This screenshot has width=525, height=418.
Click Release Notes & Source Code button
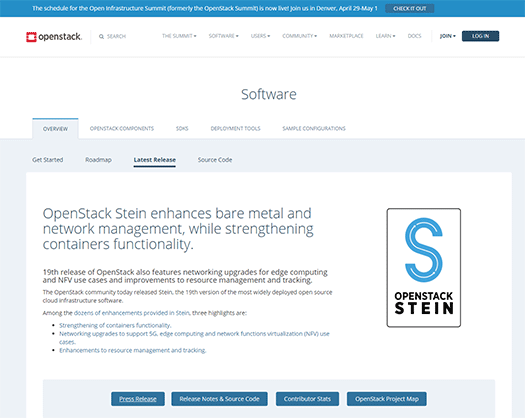pyautogui.click(x=219, y=399)
